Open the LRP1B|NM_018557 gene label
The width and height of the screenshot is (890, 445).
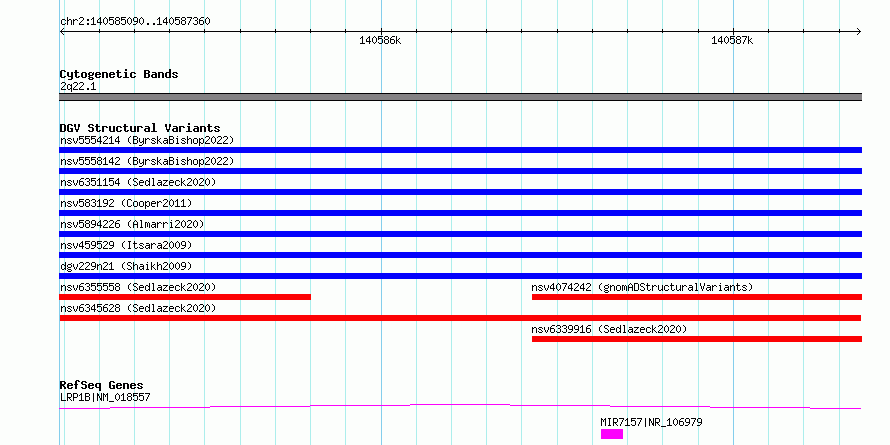click(x=105, y=397)
